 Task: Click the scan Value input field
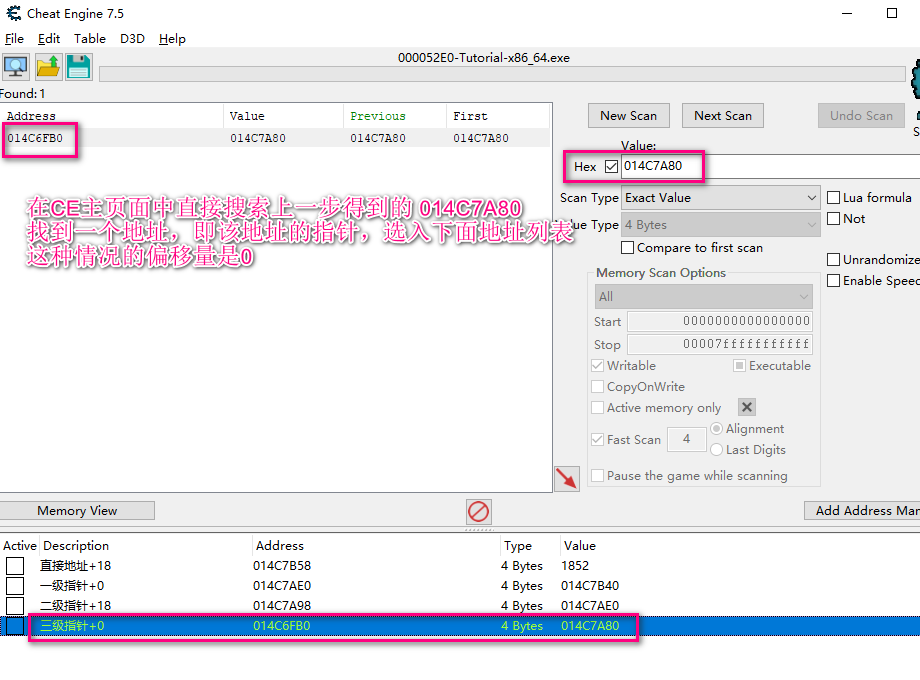pyautogui.click(x=770, y=167)
